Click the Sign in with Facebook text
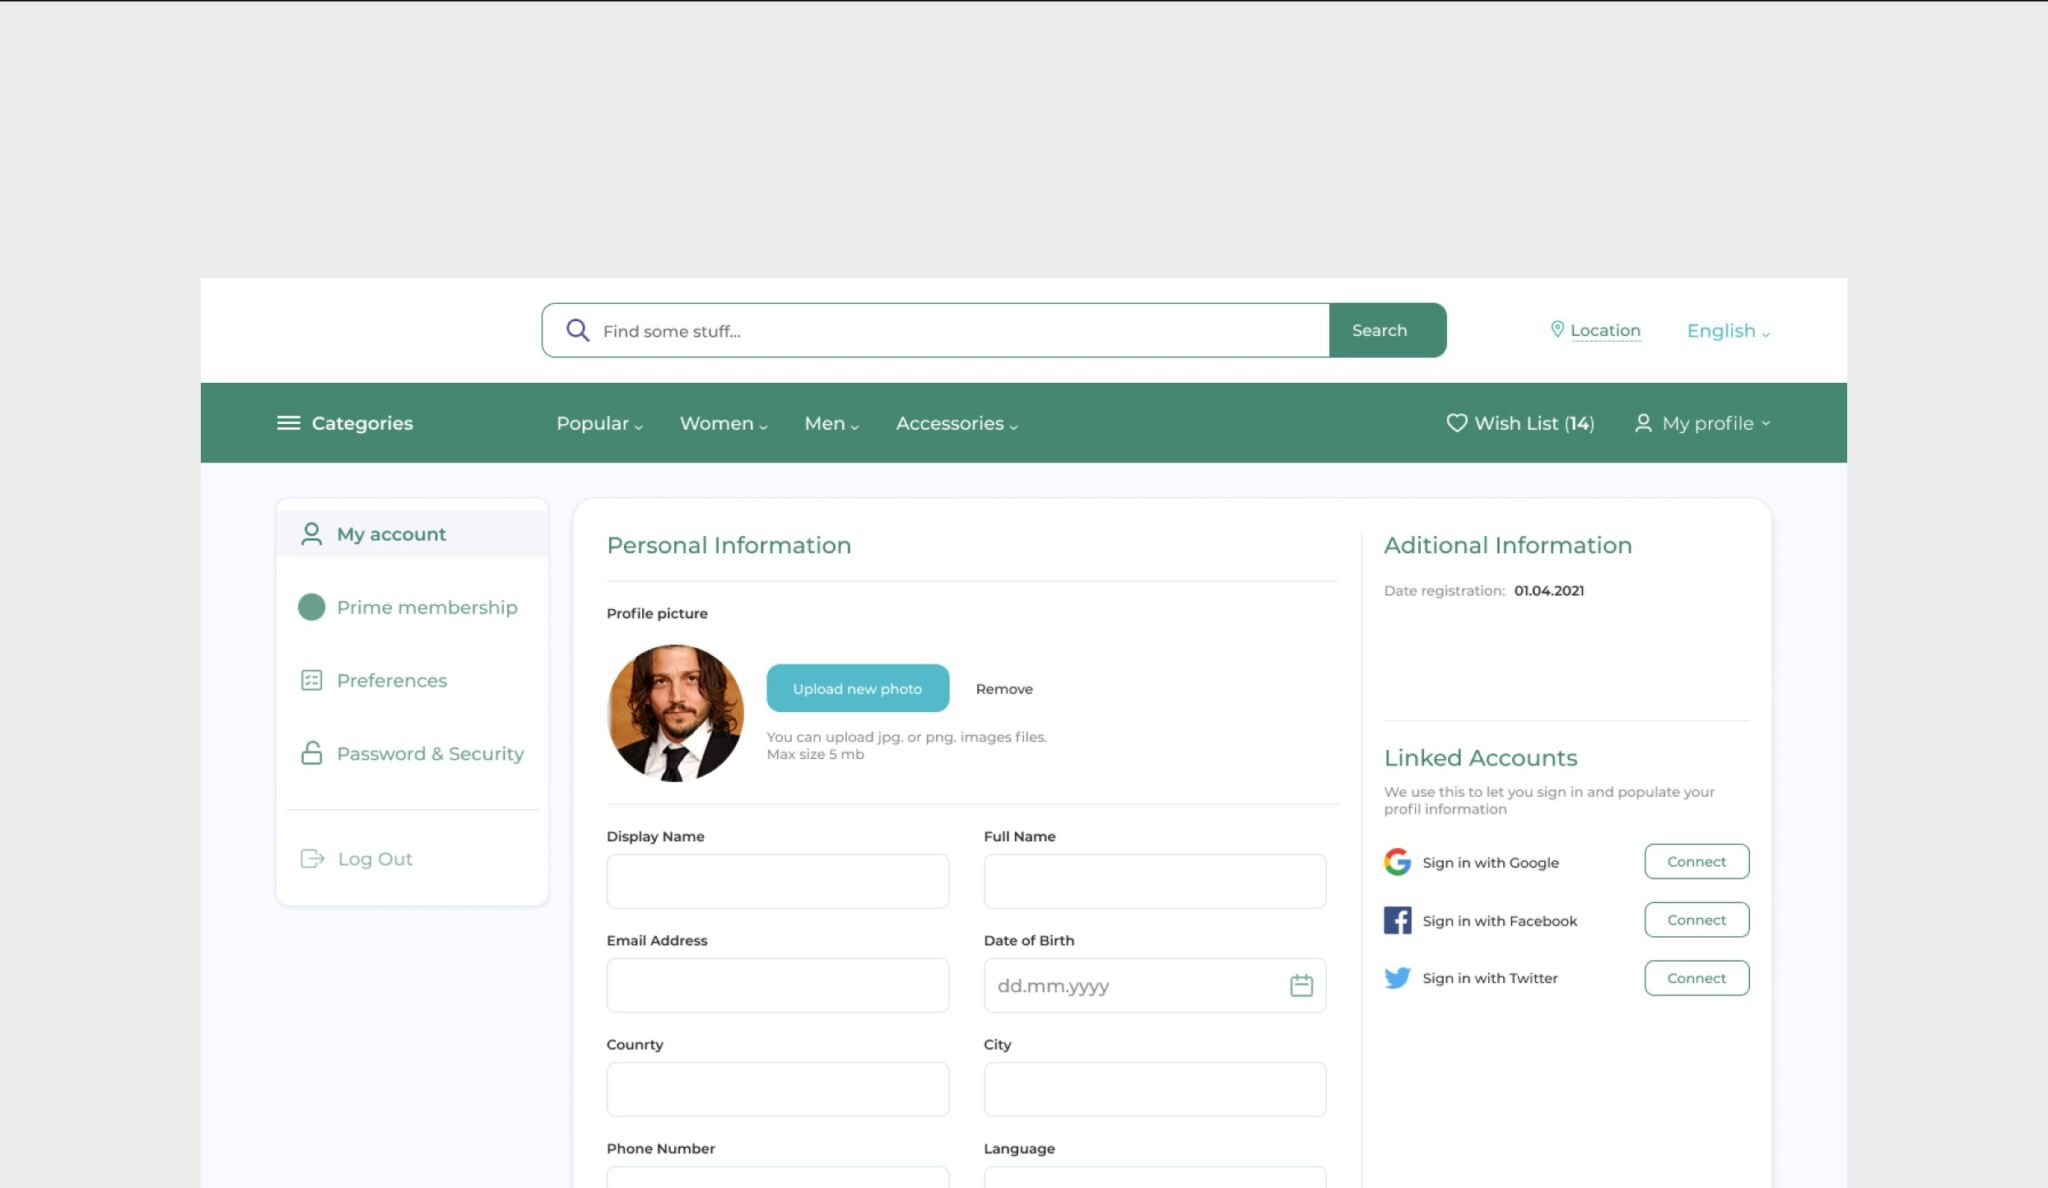 1499,921
